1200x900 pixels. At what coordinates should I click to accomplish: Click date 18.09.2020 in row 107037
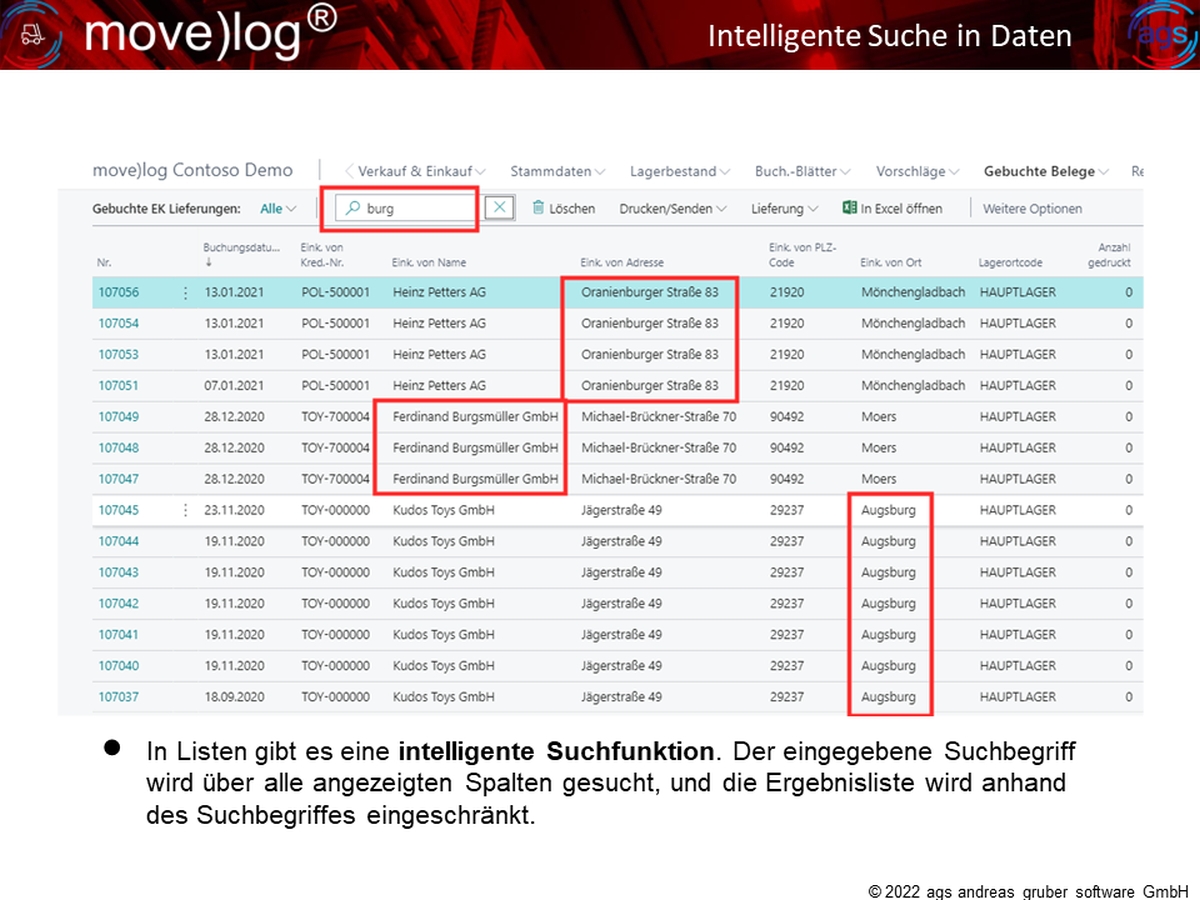pos(234,697)
